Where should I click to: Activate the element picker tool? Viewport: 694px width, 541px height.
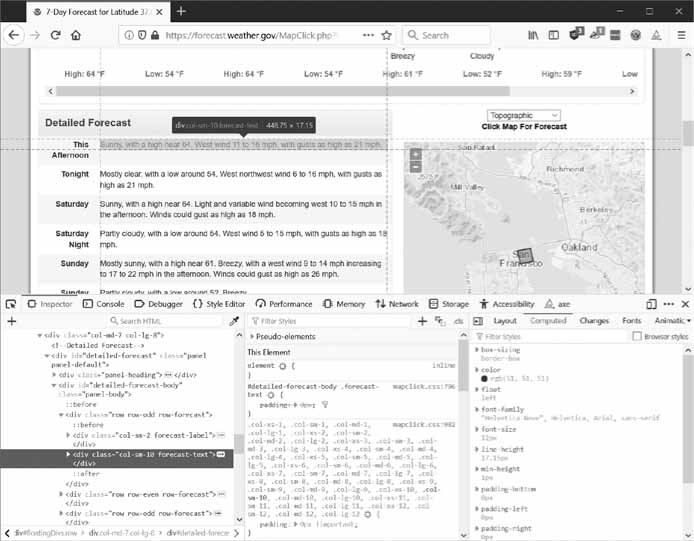tap(11, 304)
